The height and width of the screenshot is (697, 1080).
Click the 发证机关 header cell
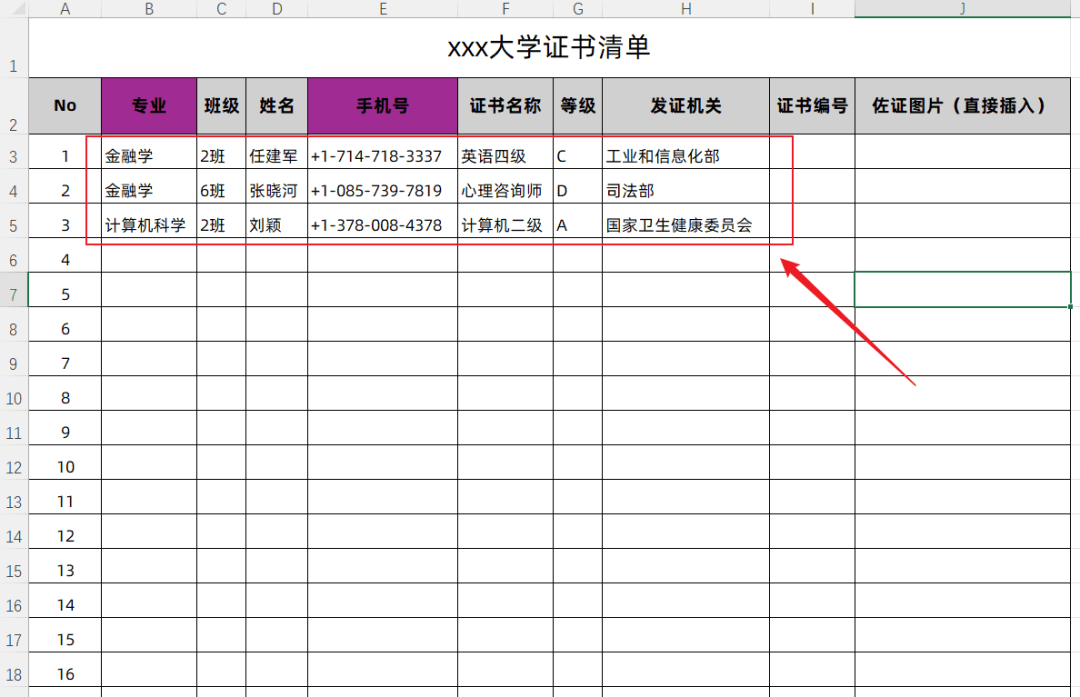coord(685,105)
